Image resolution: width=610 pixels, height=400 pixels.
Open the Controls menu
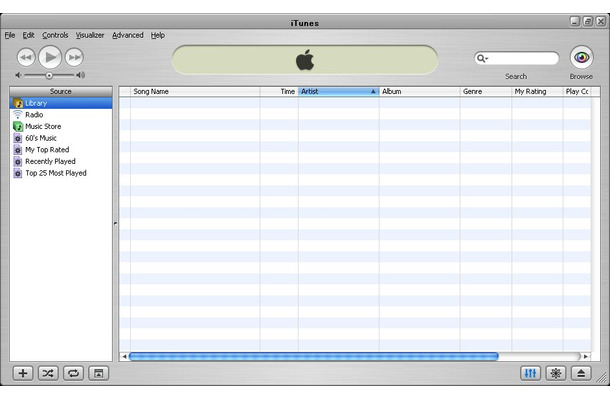tap(55, 35)
